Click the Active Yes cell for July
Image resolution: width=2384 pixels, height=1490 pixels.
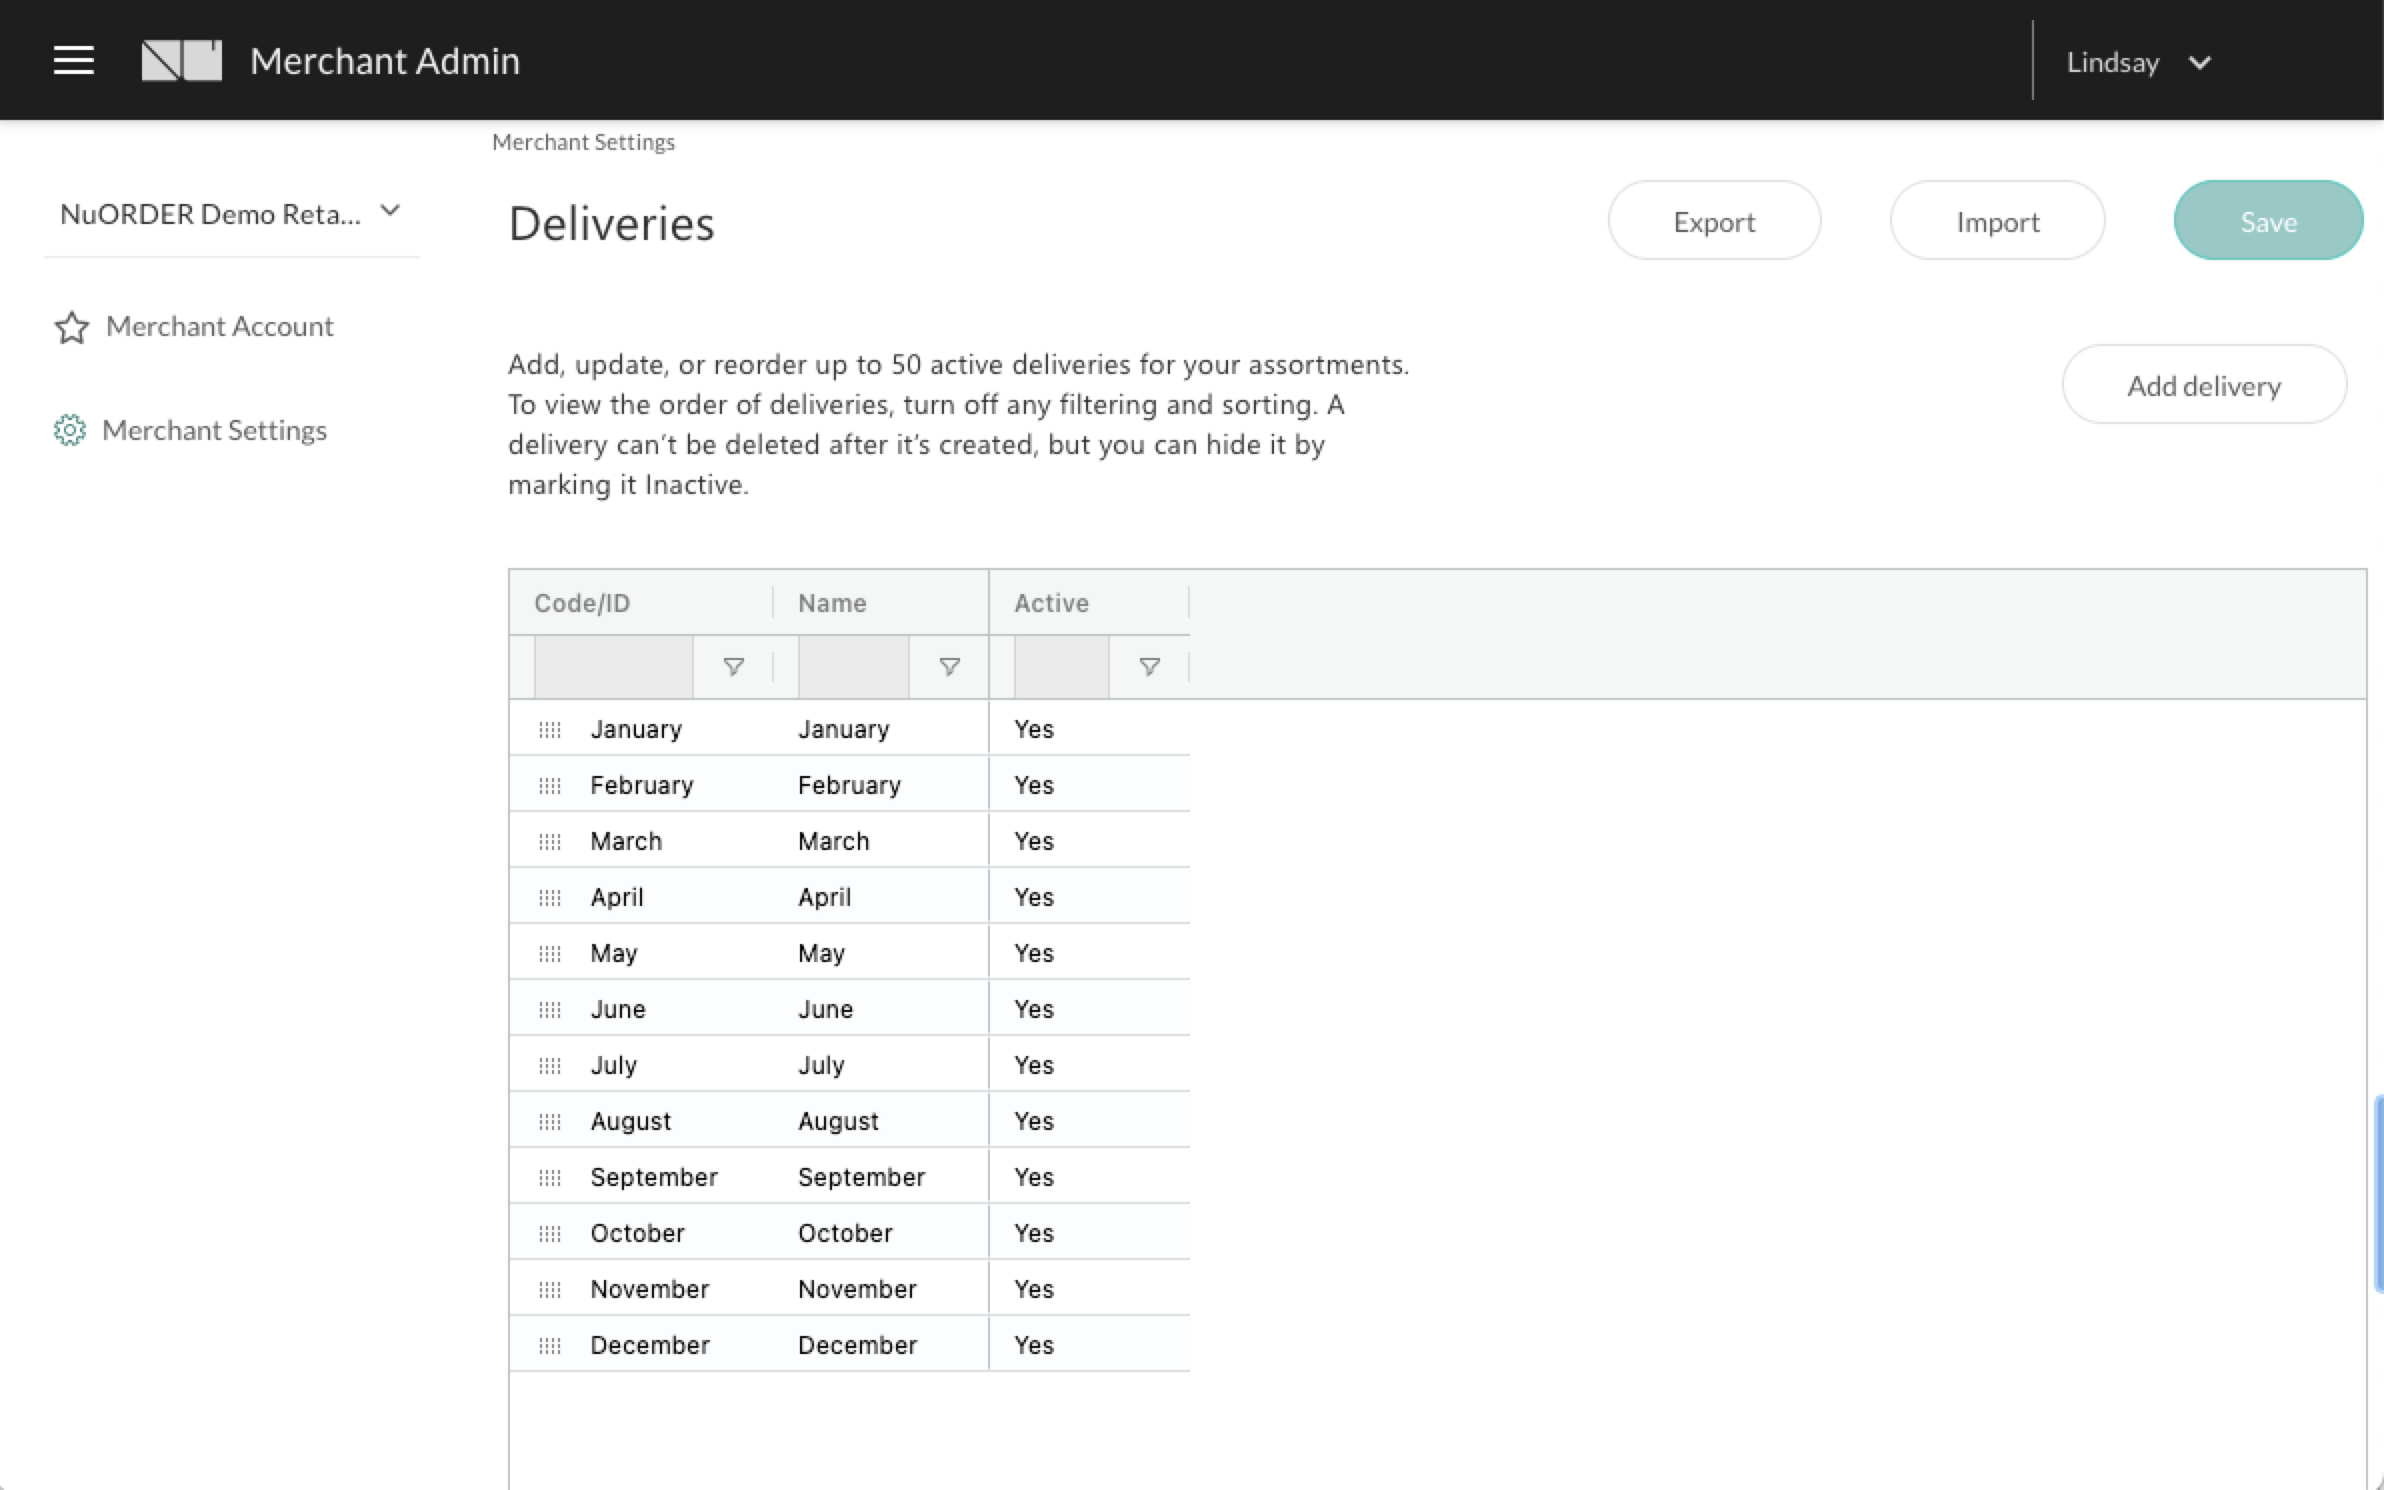tap(1089, 1064)
